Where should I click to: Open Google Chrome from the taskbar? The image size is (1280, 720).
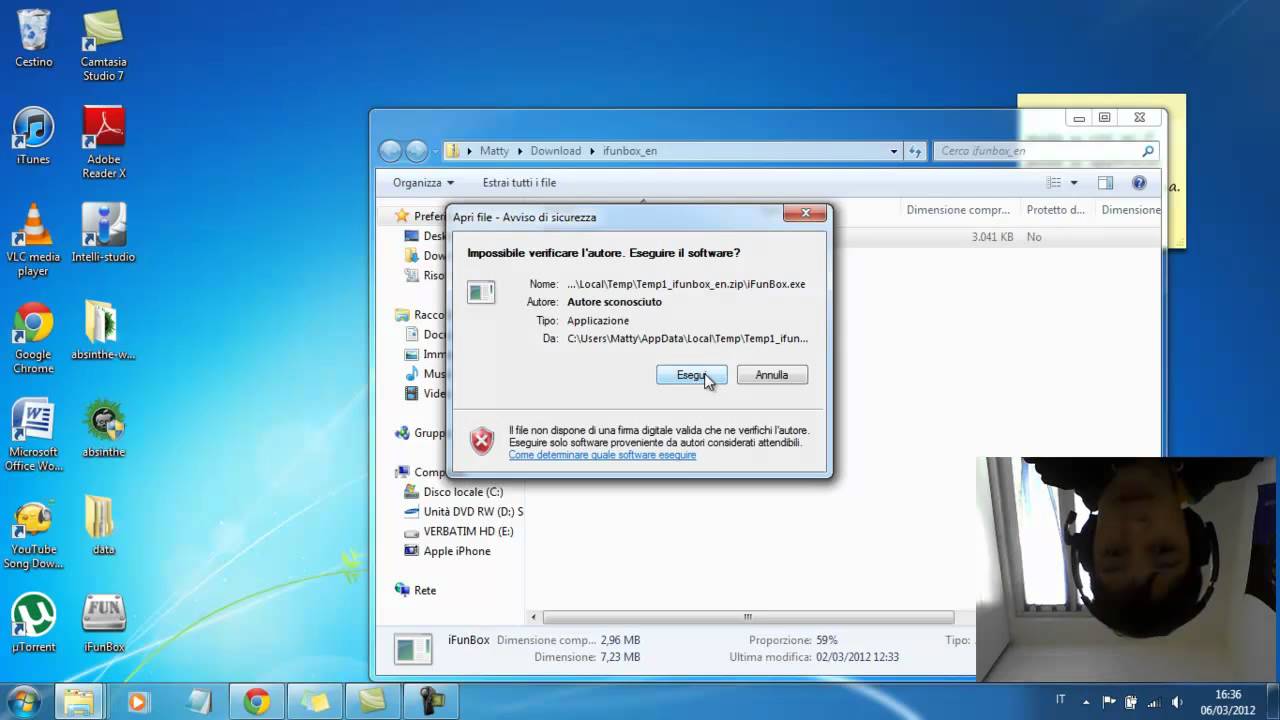(256, 702)
